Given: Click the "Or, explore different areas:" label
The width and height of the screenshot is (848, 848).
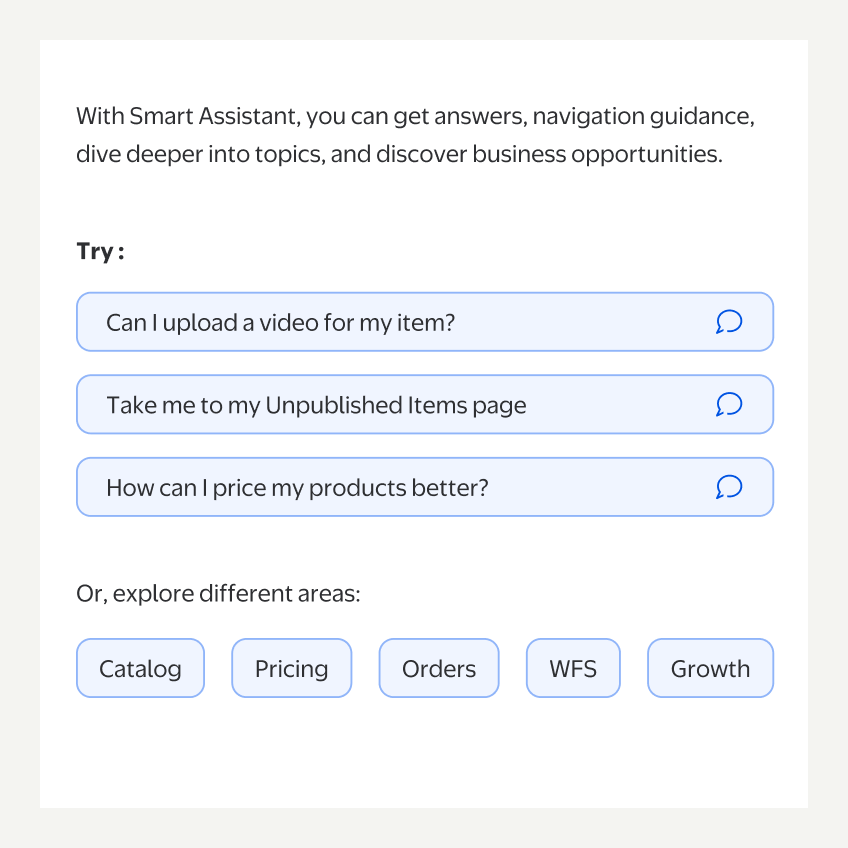Looking at the screenshot, I should (218, 594).
